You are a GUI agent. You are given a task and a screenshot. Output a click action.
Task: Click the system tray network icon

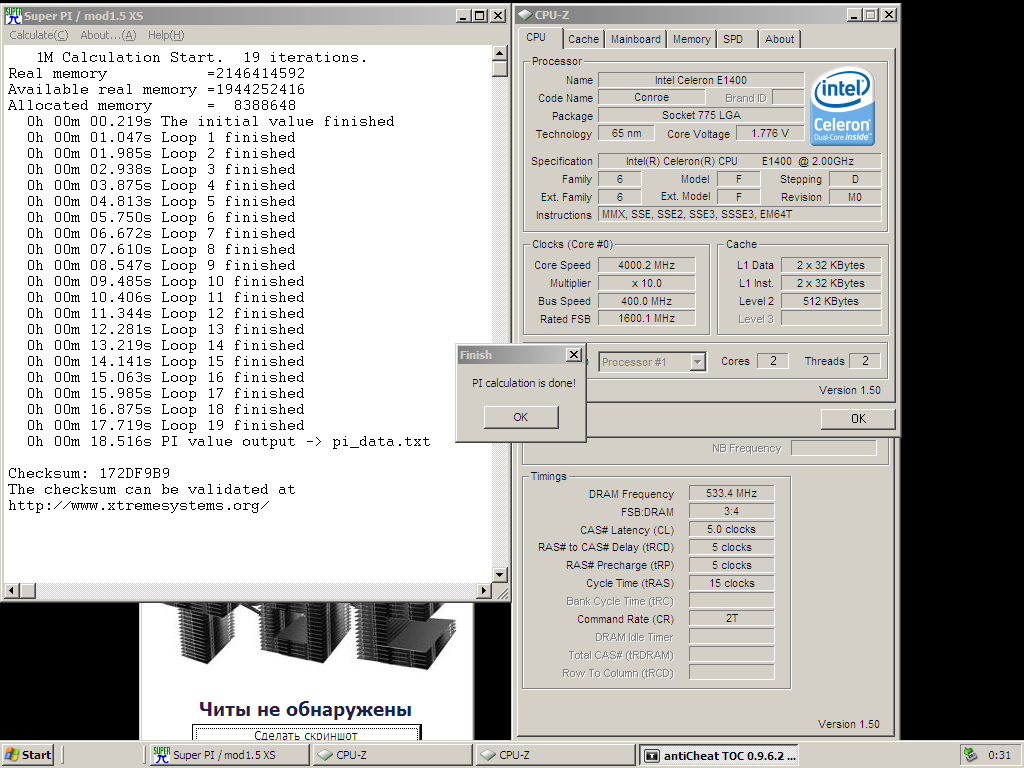point(970,755)
